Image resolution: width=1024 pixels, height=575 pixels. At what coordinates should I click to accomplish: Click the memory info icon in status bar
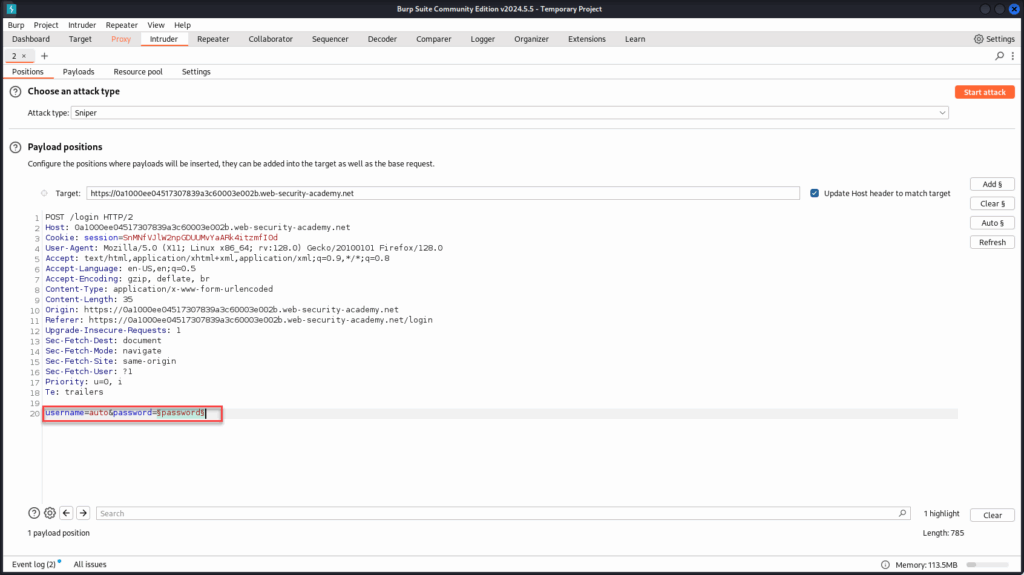click(x=885, y=565)
